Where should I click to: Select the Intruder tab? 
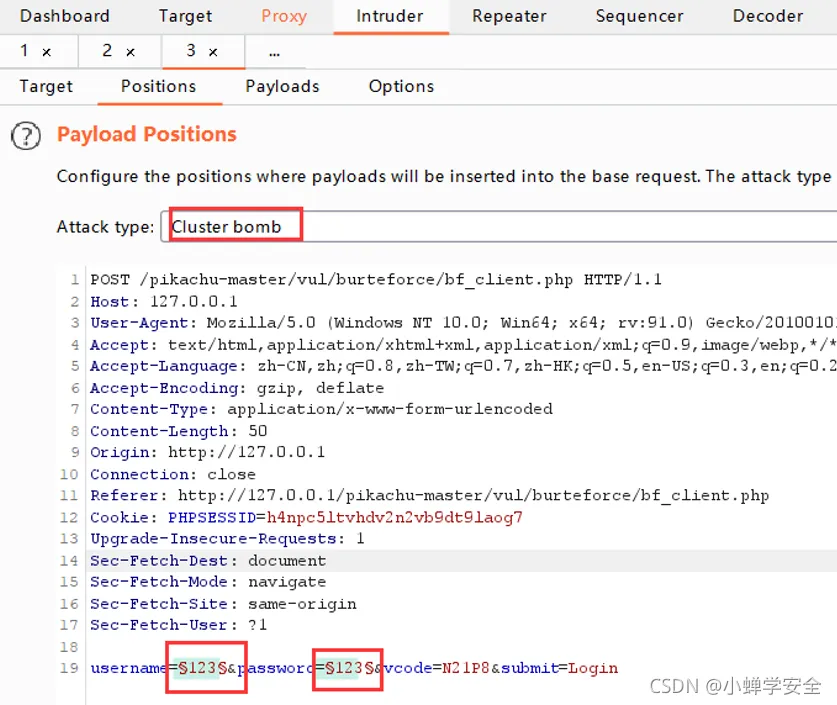[390, 16]
